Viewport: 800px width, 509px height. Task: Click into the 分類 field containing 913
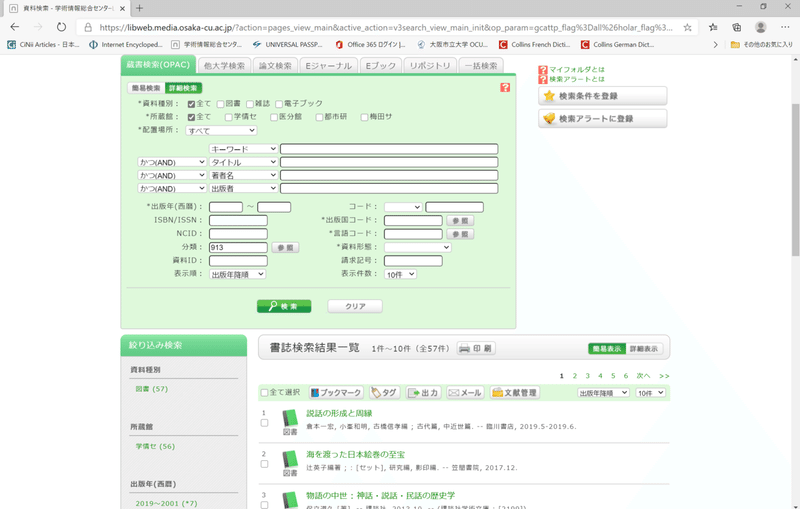click(x=238, y=247)
